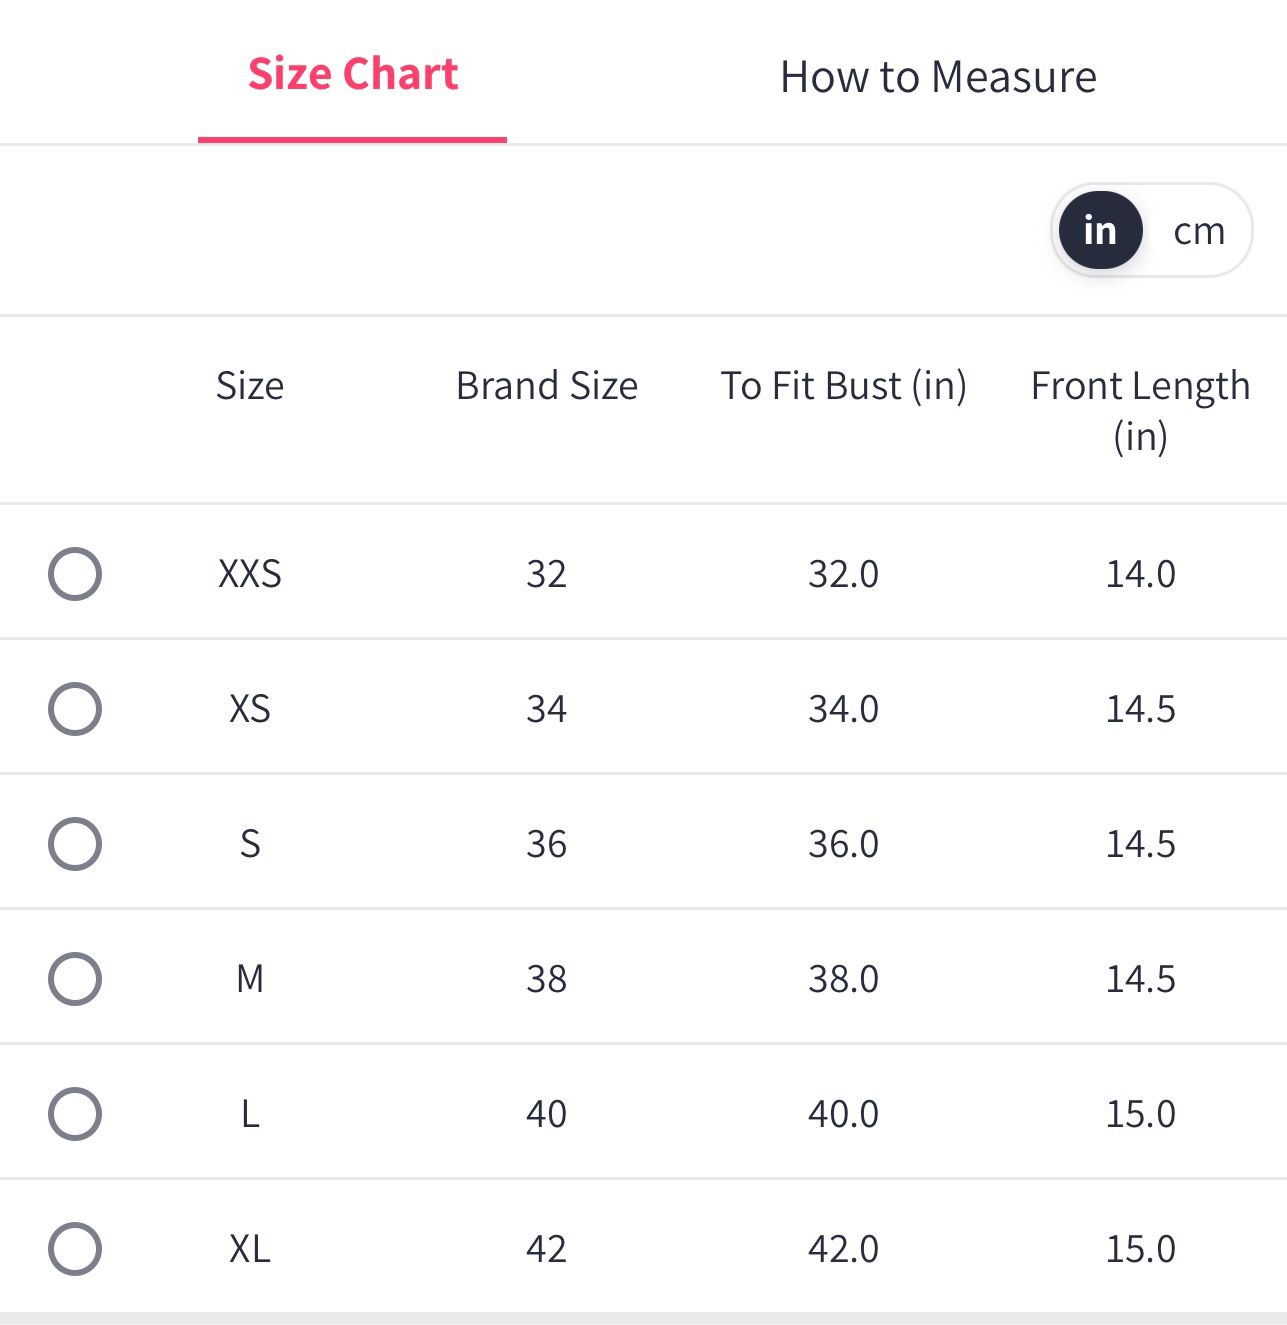Viewport: 1287px width, 1325px height.
Task: Click brand size 34 cell
Action: click(546, 709)
